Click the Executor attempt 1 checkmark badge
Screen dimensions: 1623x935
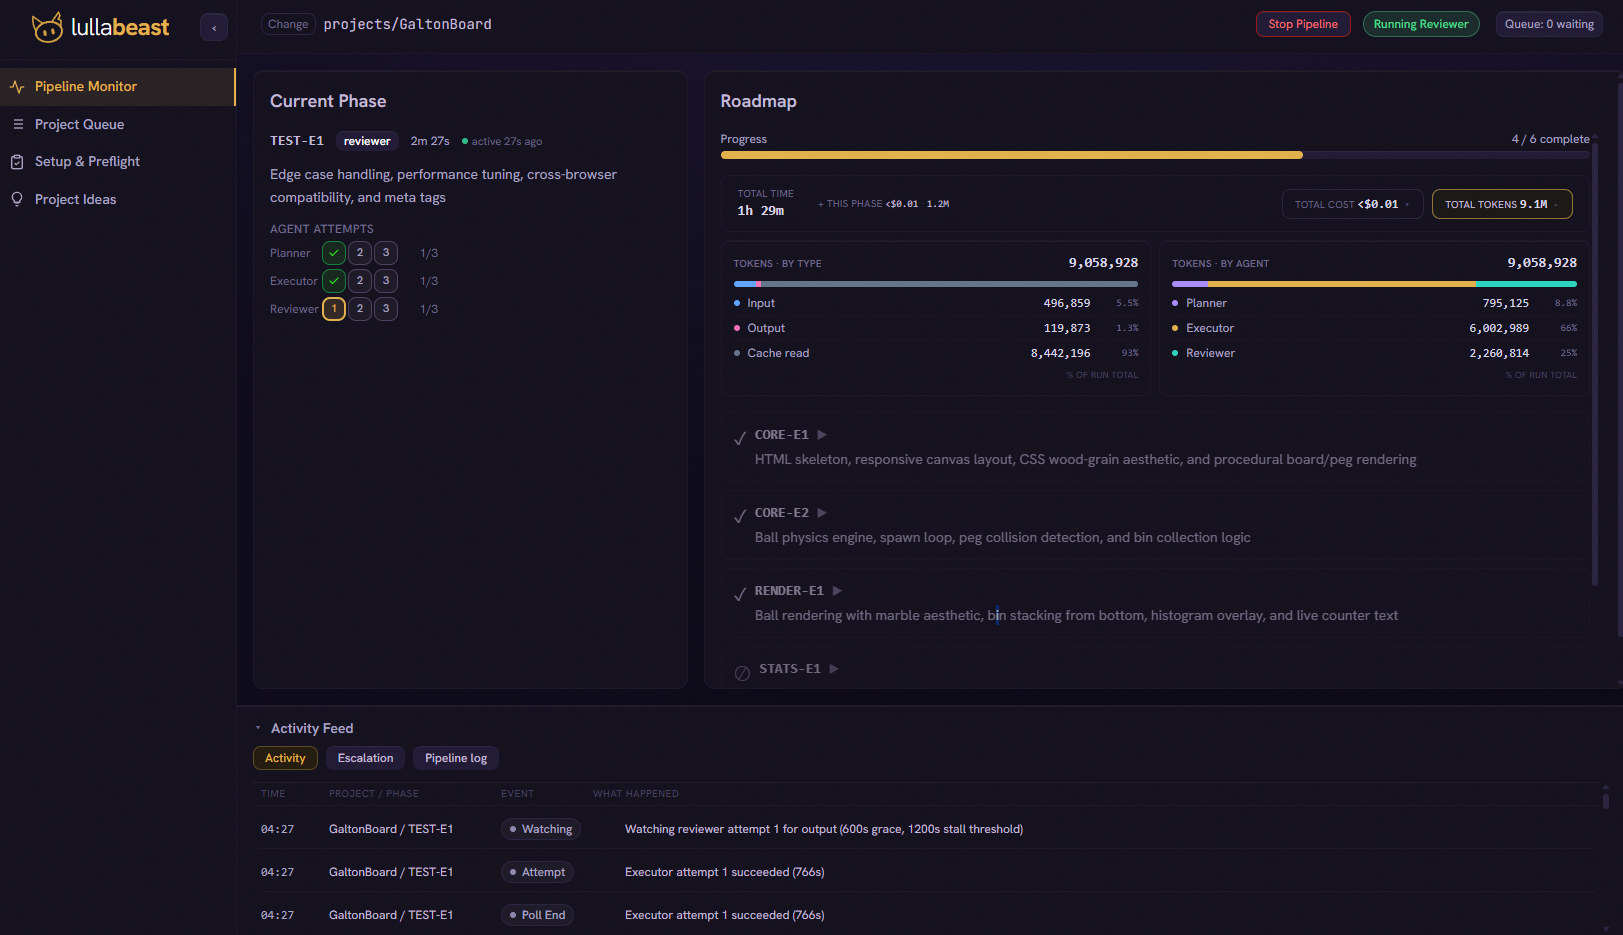coord(334,281)
